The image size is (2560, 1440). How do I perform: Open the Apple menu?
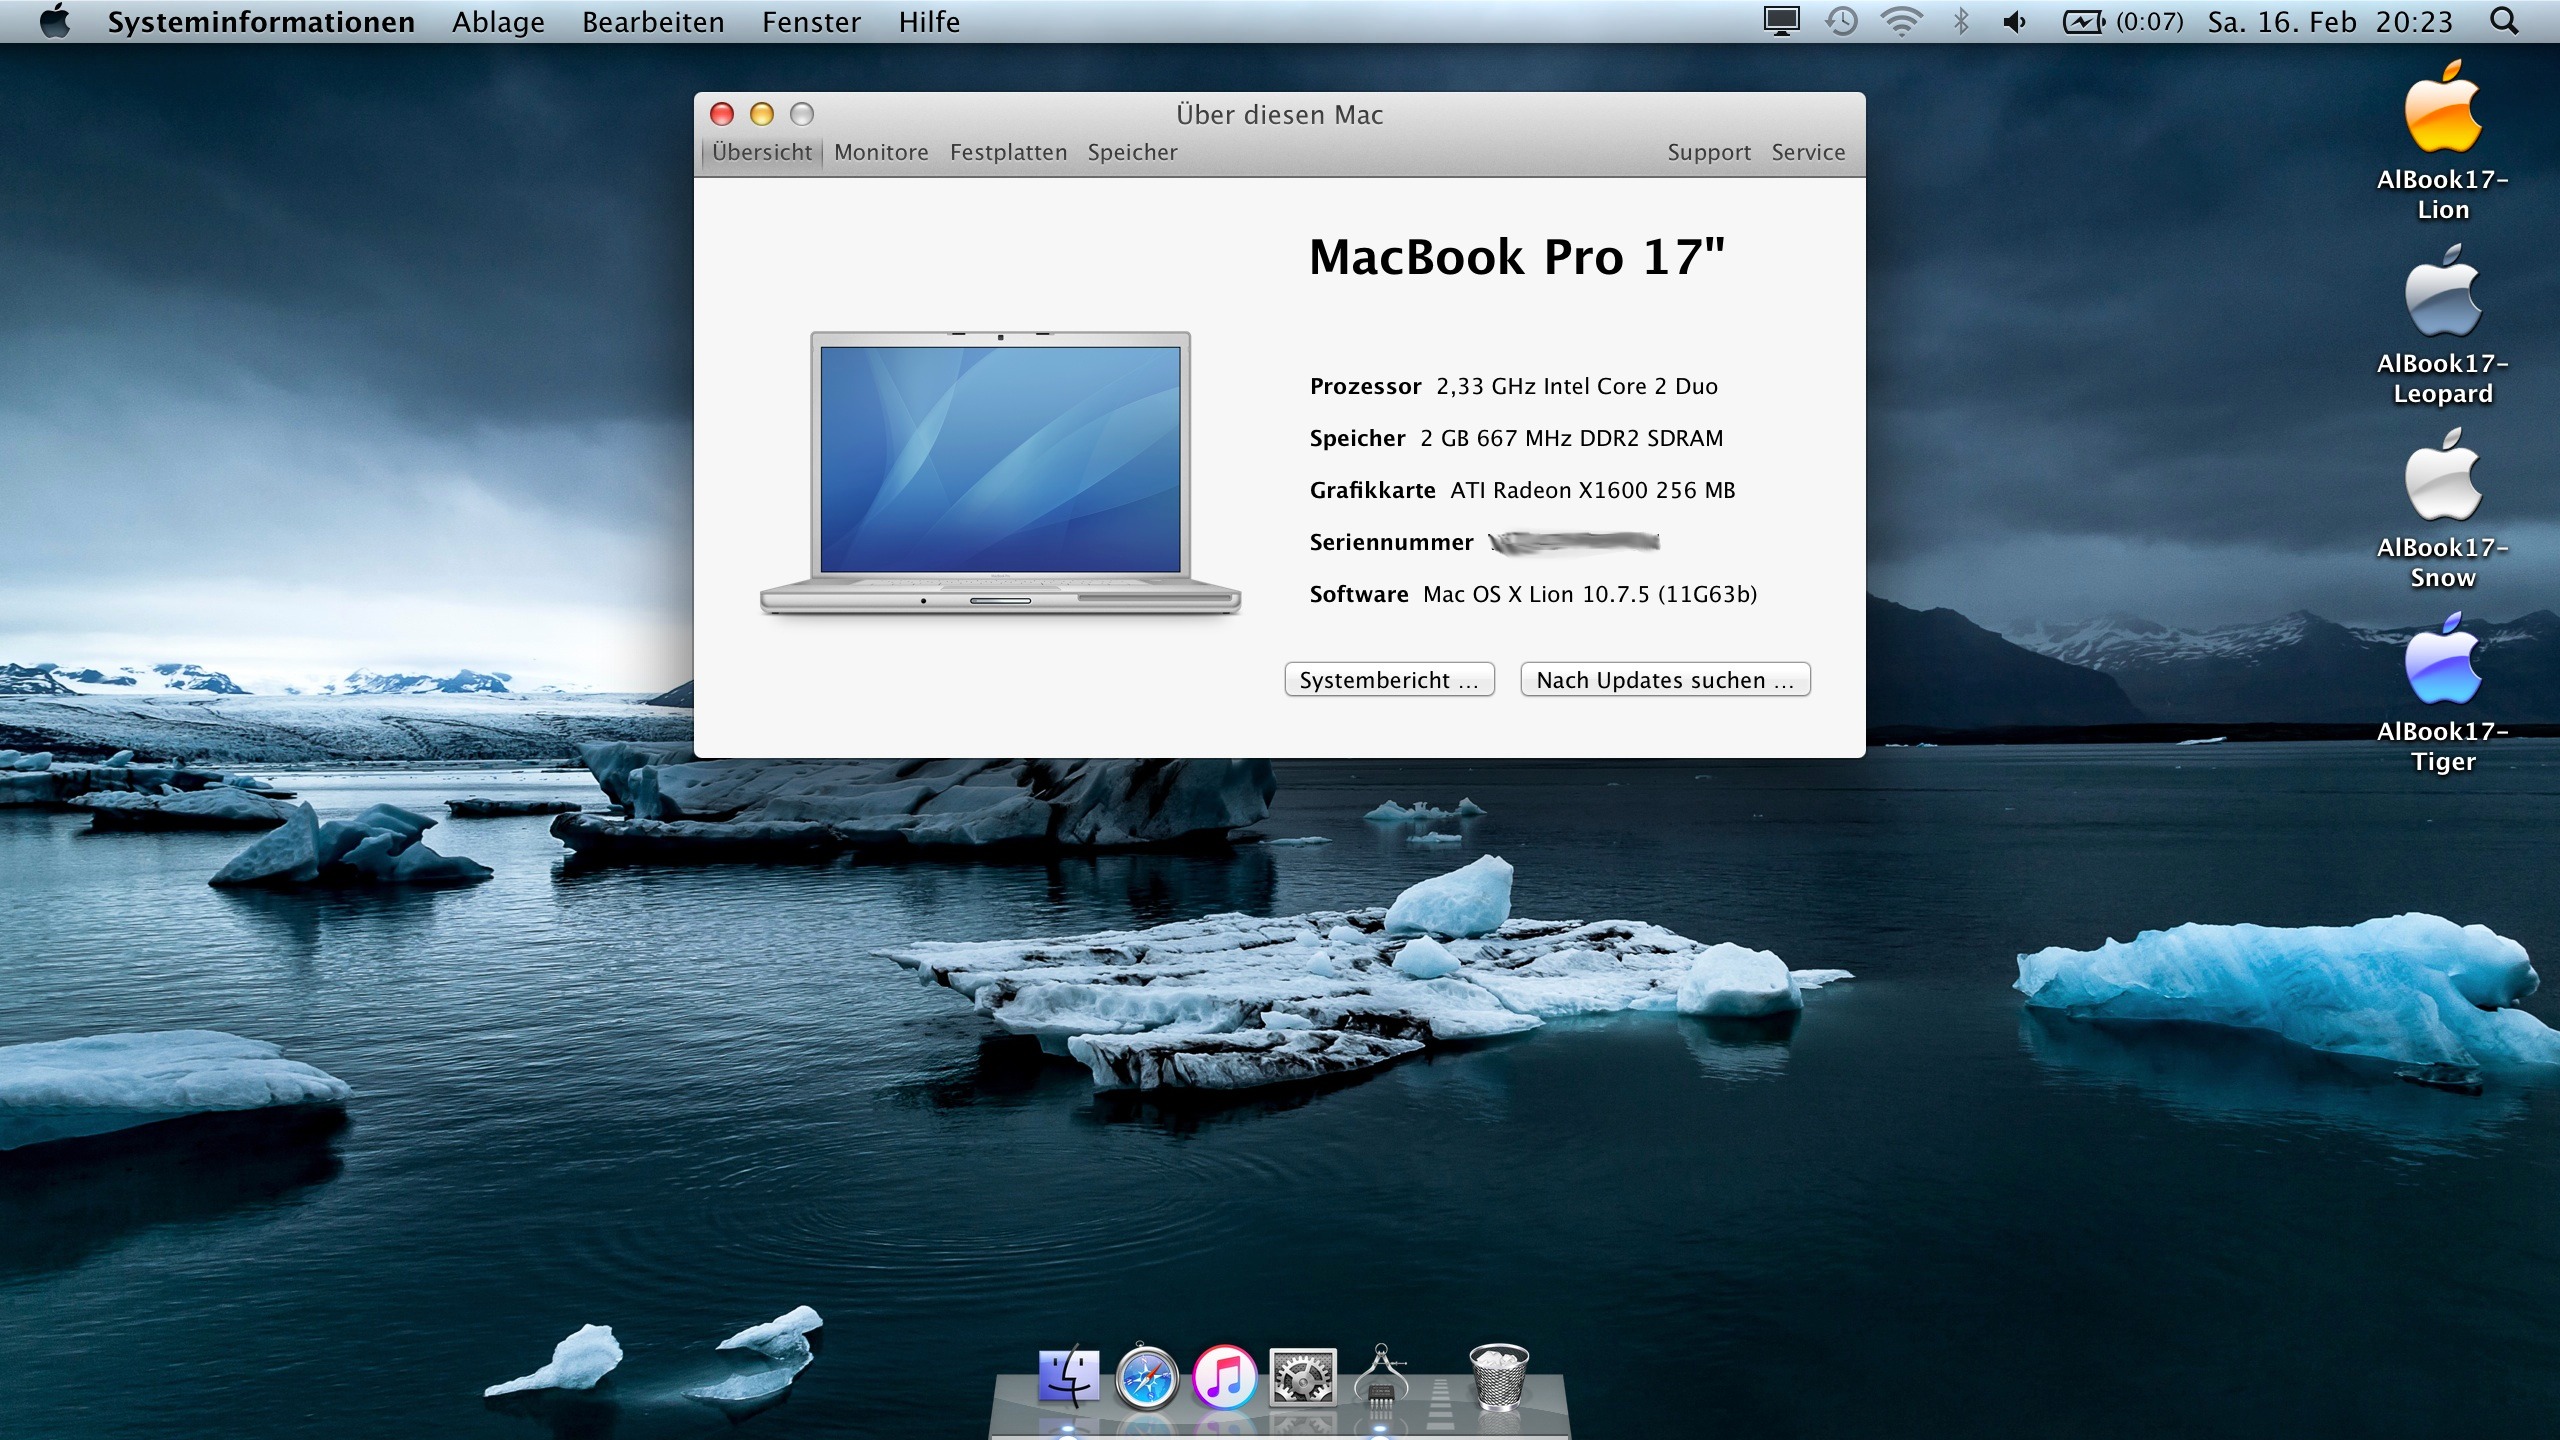pyautogui.click(x=55, y=21)
